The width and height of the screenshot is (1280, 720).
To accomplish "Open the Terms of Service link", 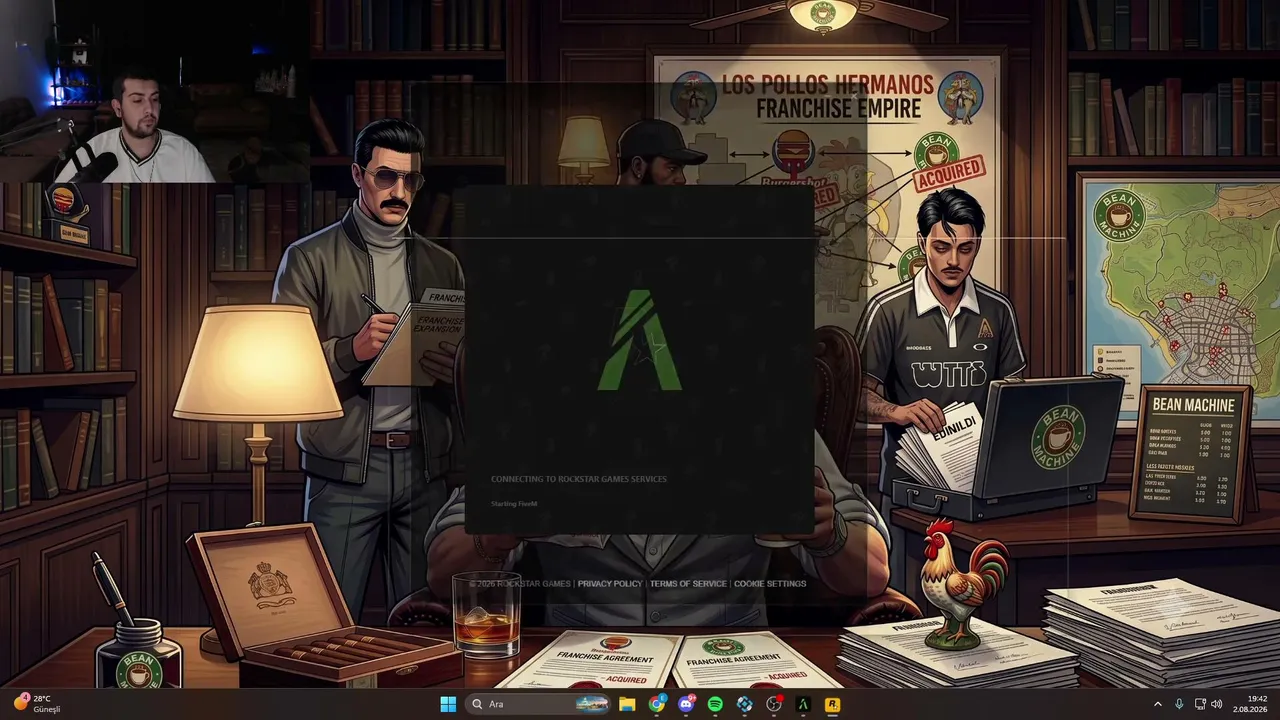I will point(688,584).
